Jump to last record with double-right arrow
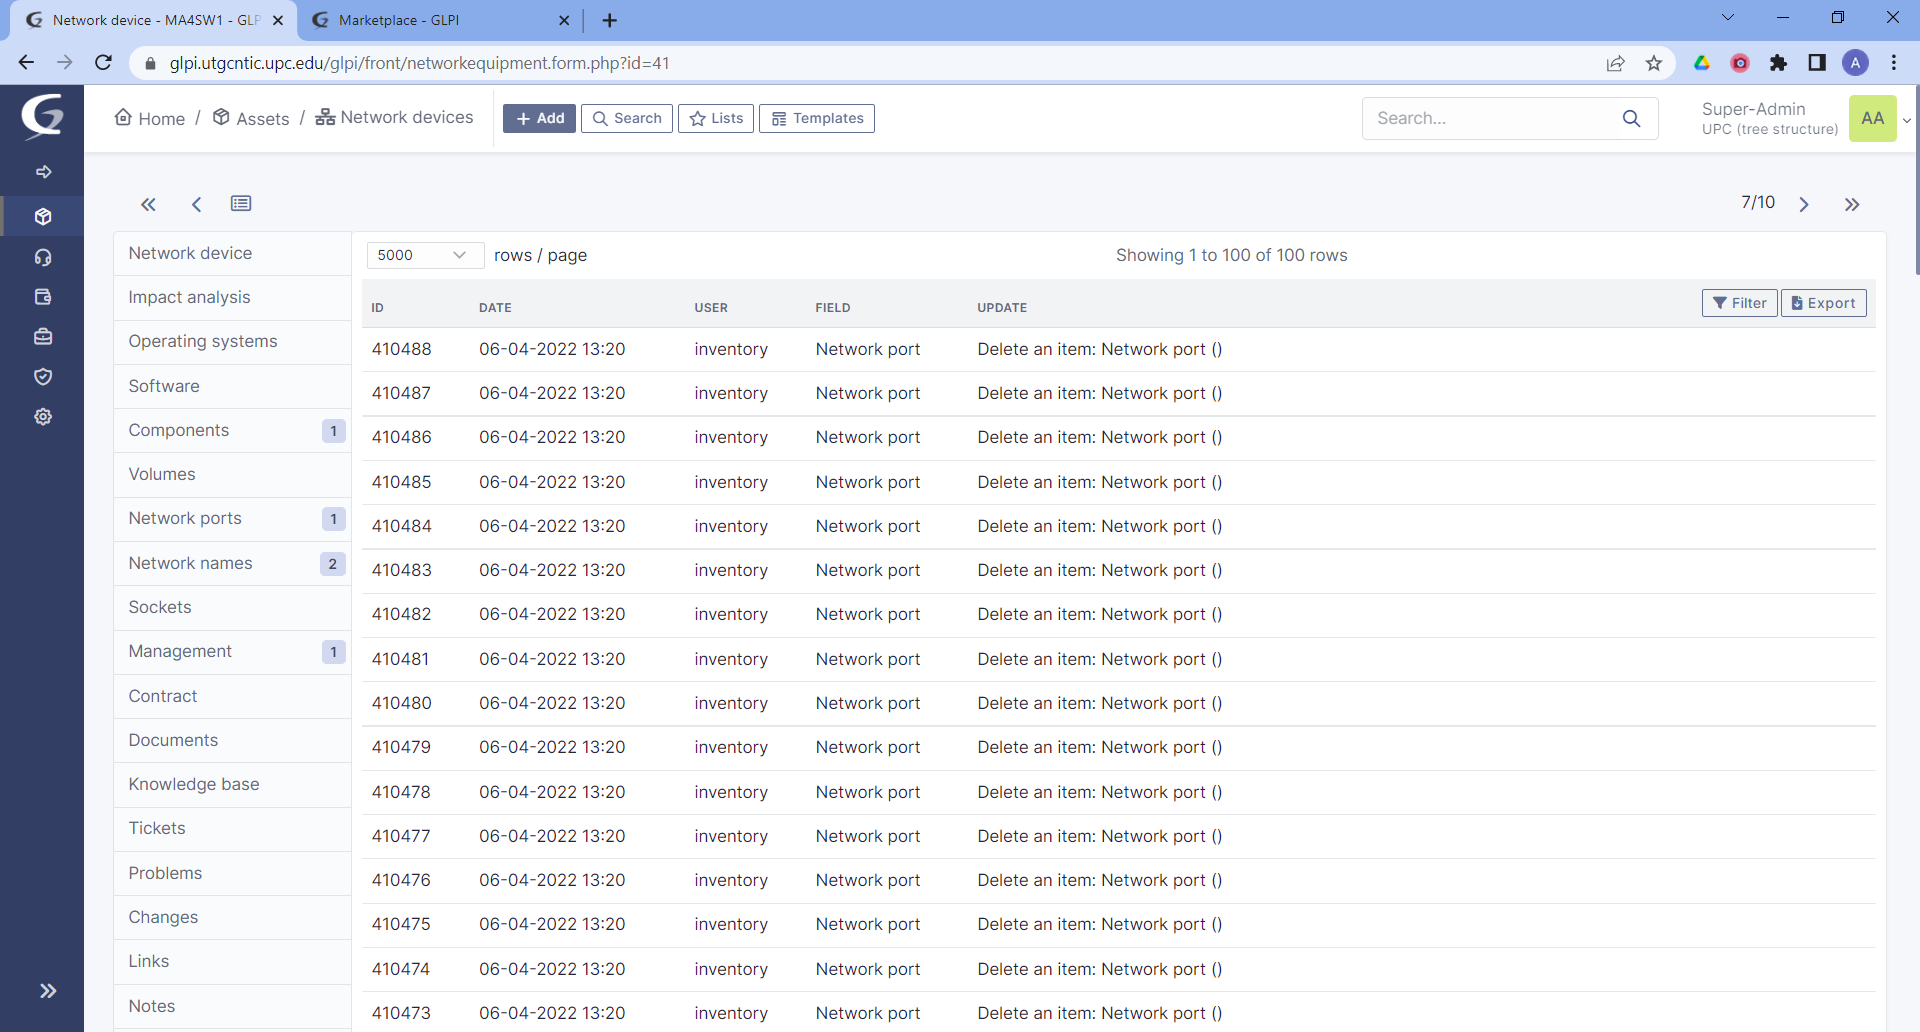Image resolution: width=1920 pixels, height=1032 pixels. pyautogui.click(x=1852, y=204)
